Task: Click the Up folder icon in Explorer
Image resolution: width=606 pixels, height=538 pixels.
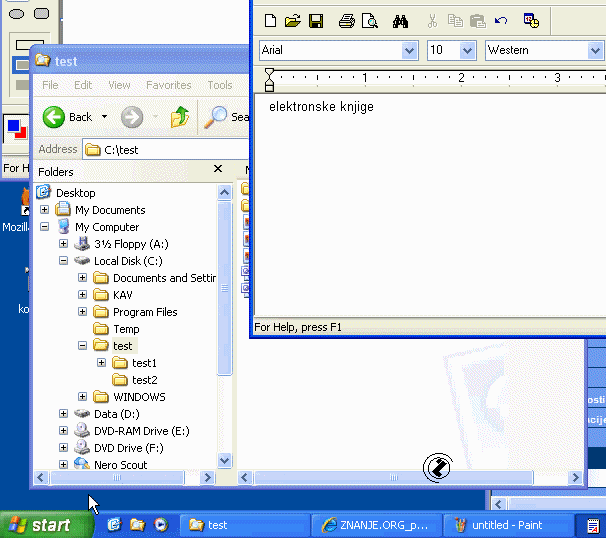Action: (180, 117)
